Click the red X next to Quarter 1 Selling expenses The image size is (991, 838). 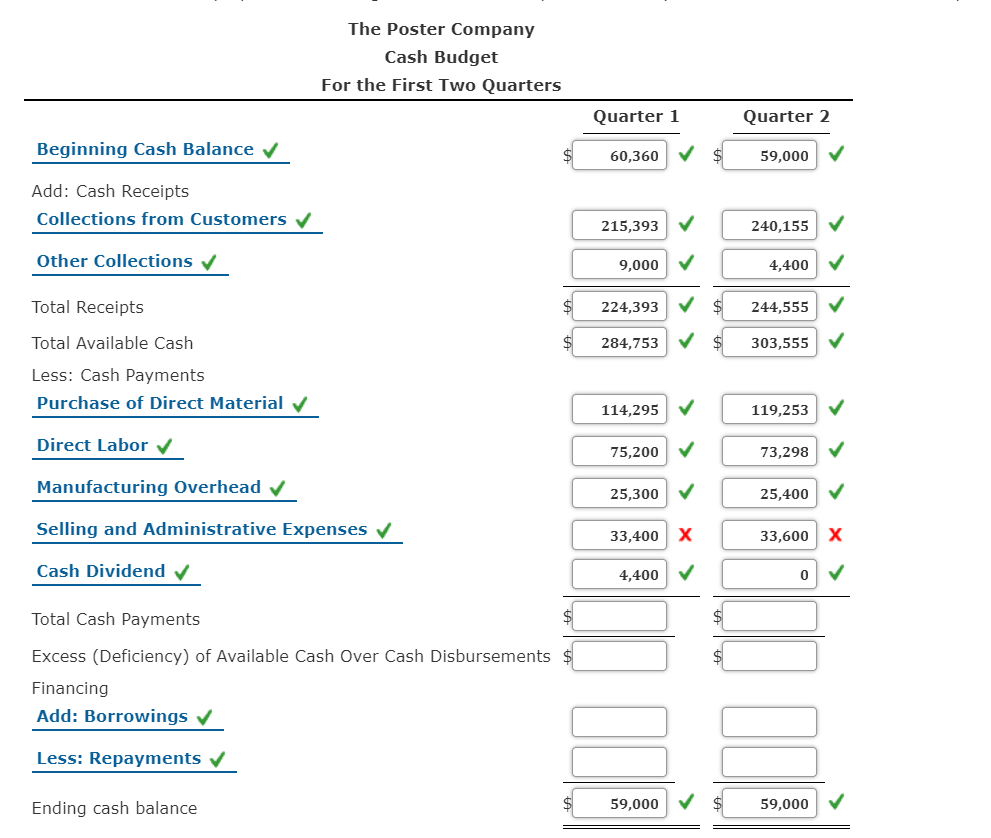click(x=686, y=535)
